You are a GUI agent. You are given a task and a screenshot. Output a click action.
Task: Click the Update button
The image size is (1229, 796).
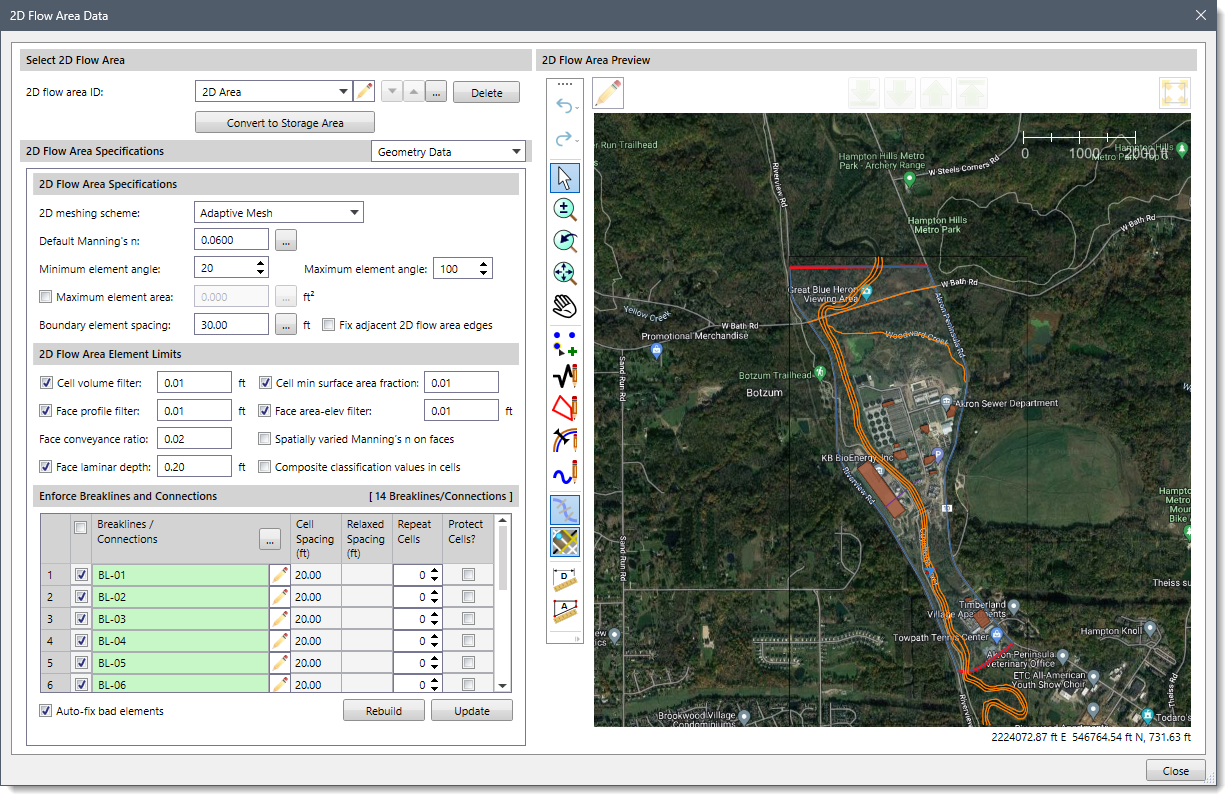click(x=472, y=711)
